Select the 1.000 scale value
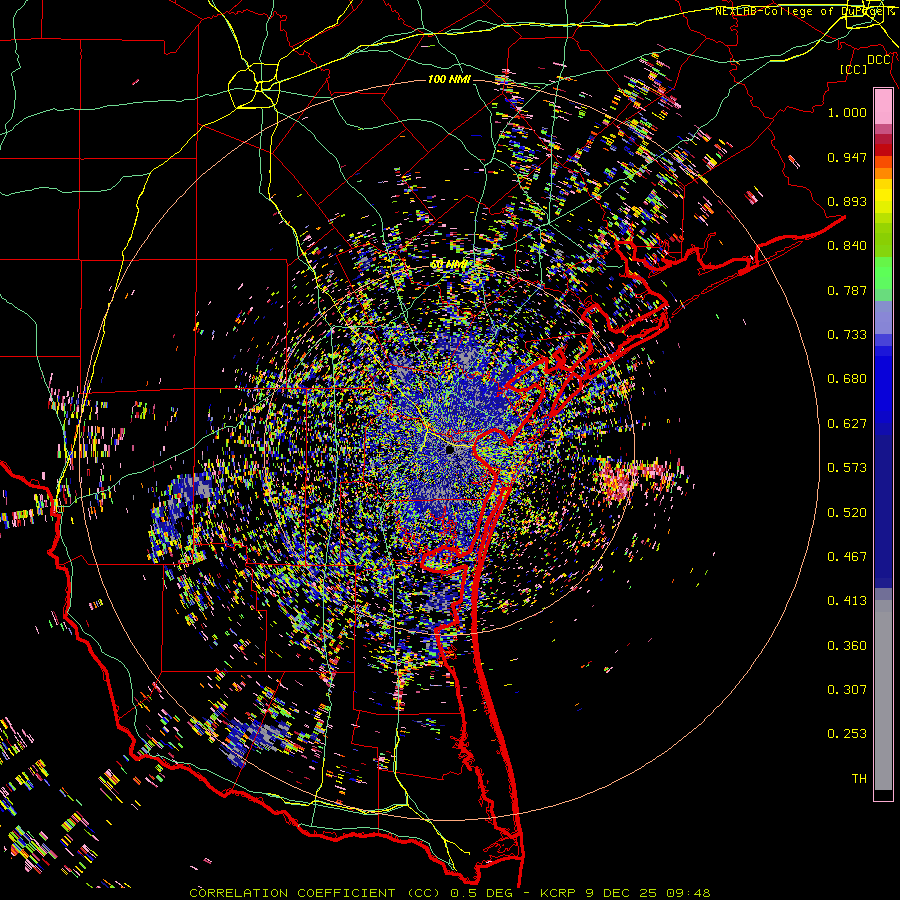The image size is (900, 900). pos(847,112)
